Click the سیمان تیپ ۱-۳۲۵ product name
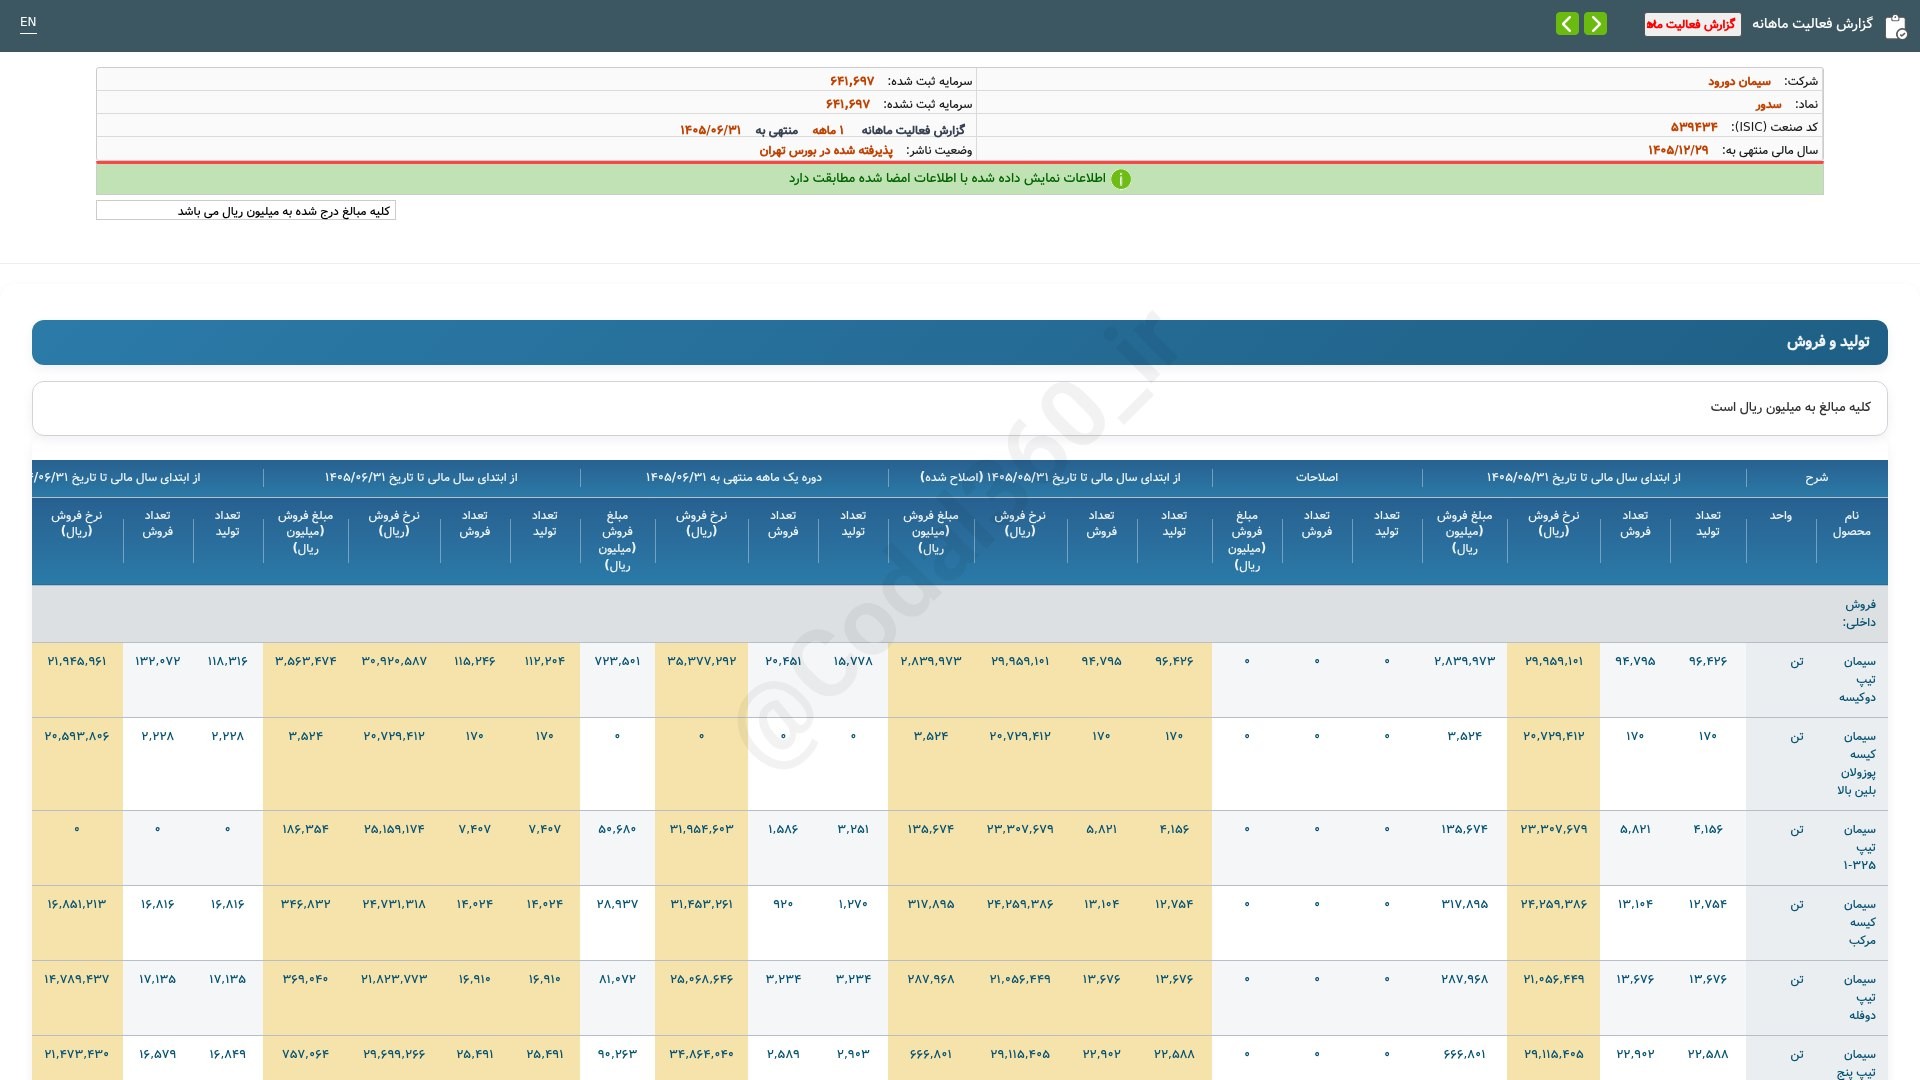The width and height of the screenshot is (1920, 1080). (1860, 847)
